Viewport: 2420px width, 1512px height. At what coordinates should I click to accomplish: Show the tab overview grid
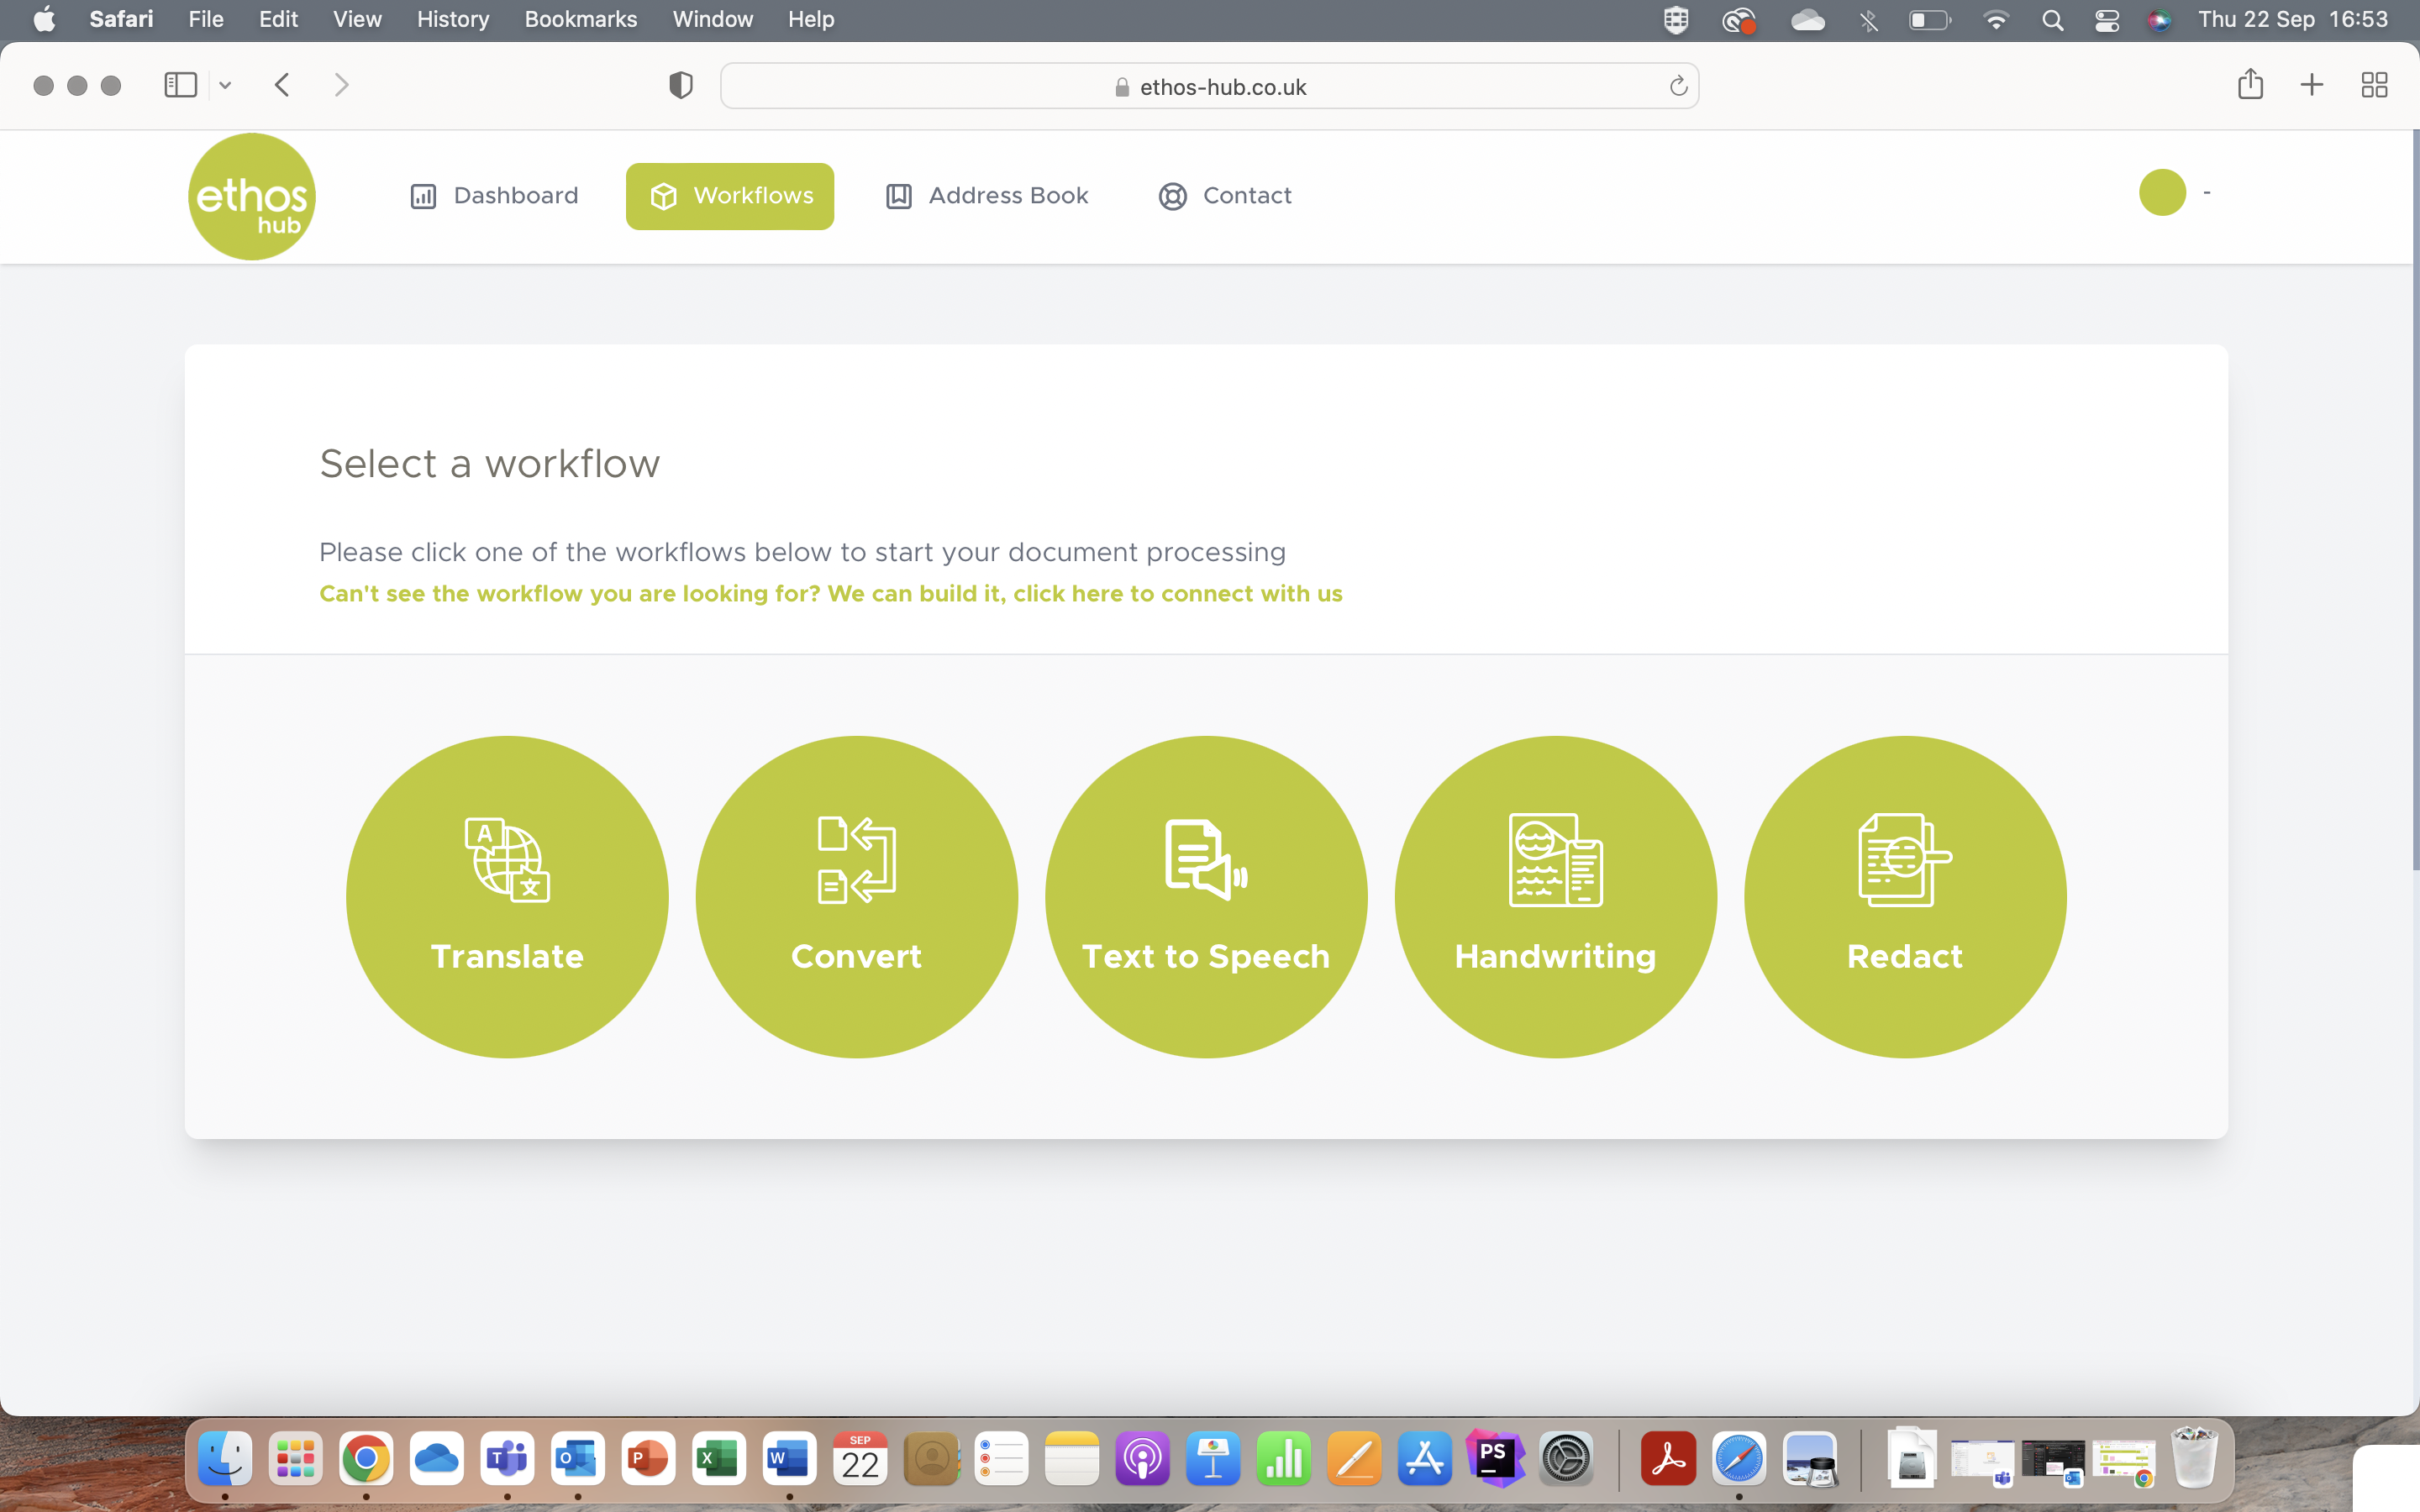tap(2375, 84)
